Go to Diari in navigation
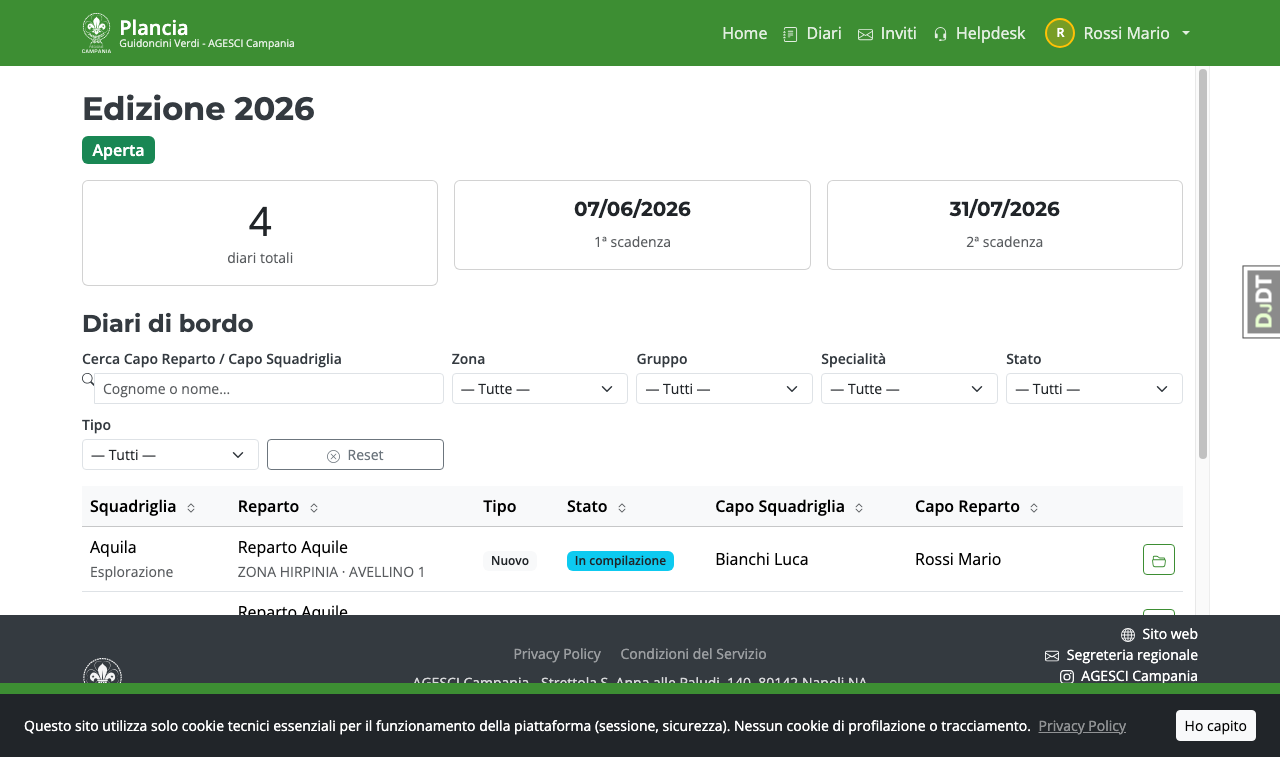The image size is (1280, 757). click(x=812, y=33)
